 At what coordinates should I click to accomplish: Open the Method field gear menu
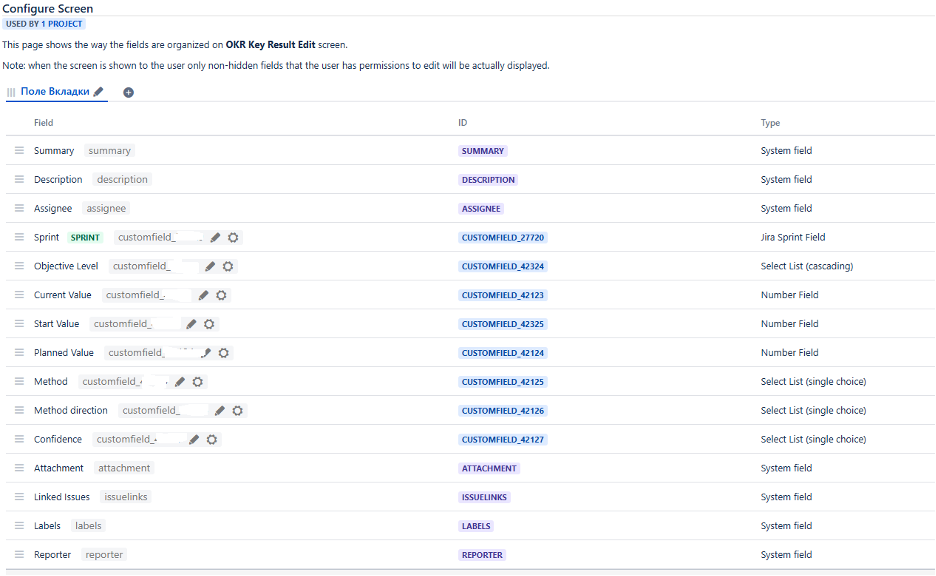pos(197,381)
